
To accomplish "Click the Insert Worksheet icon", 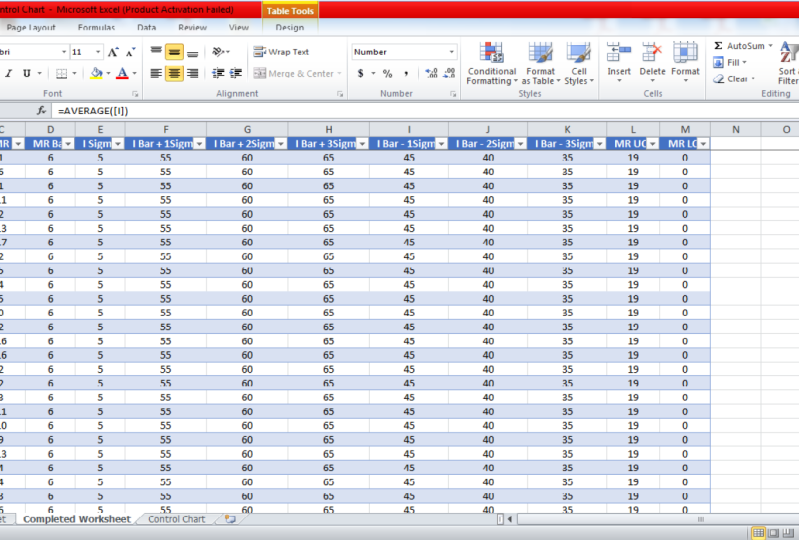I will click(230, 519).
